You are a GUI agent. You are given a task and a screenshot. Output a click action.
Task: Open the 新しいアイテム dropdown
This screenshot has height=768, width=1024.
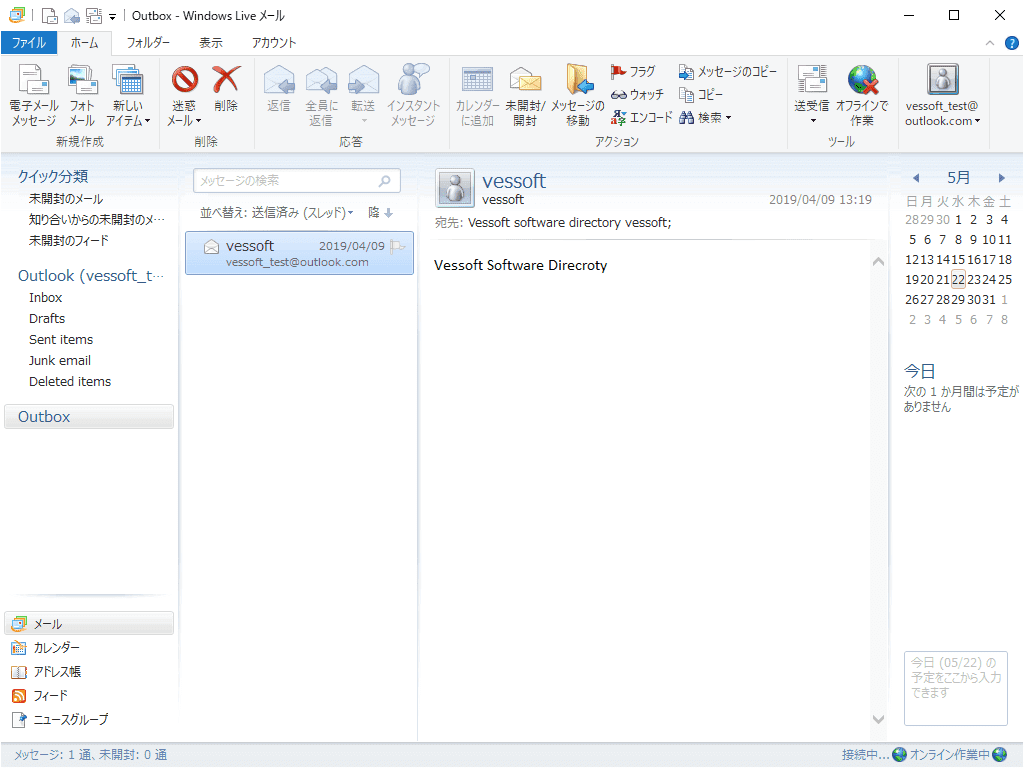pos(128,95)
